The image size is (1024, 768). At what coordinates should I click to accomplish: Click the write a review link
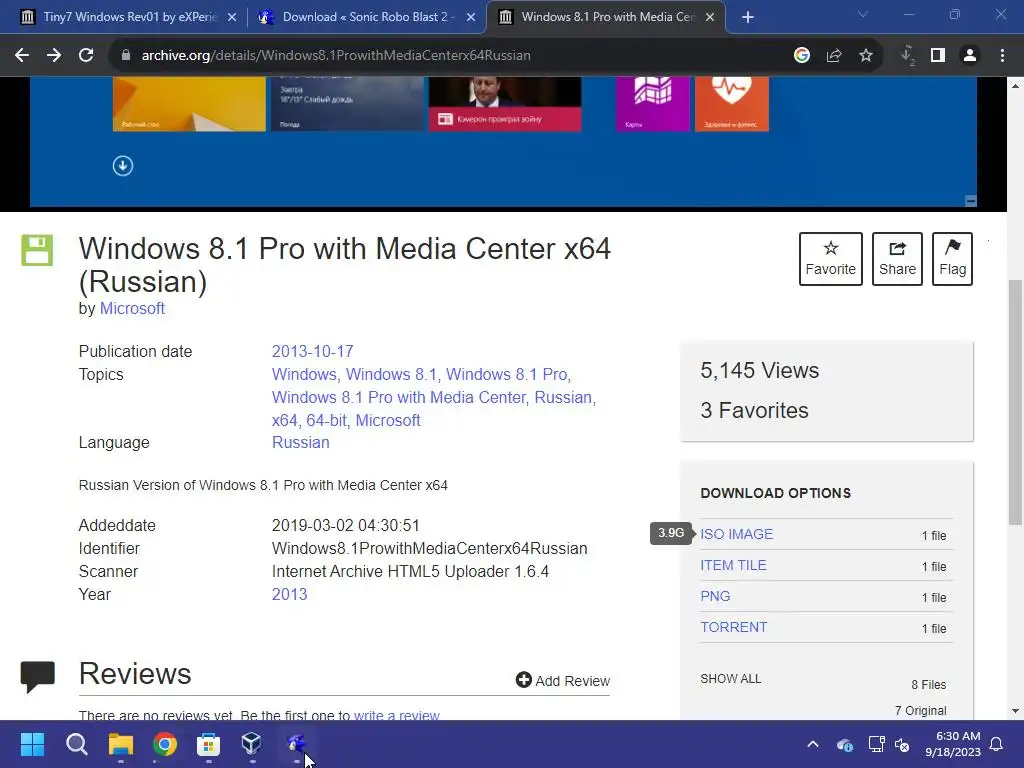pos(396,715)
